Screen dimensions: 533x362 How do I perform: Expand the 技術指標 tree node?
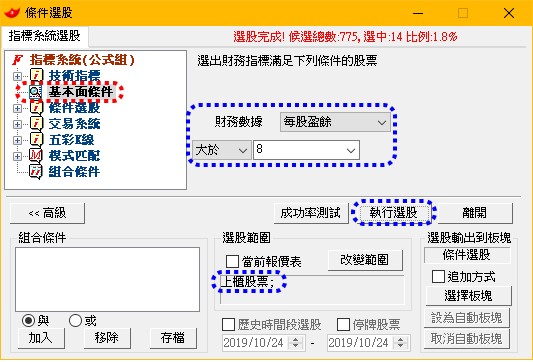[17, 76]
